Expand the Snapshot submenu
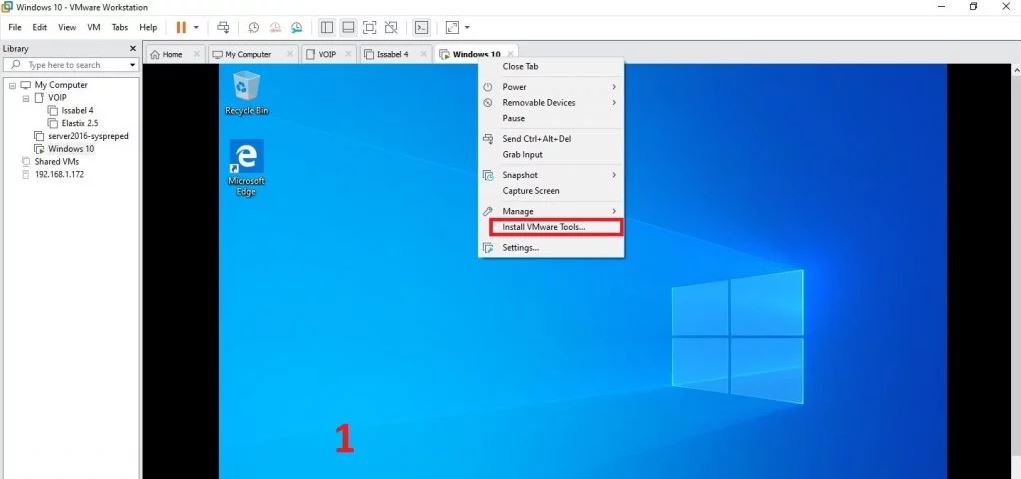 551,175
